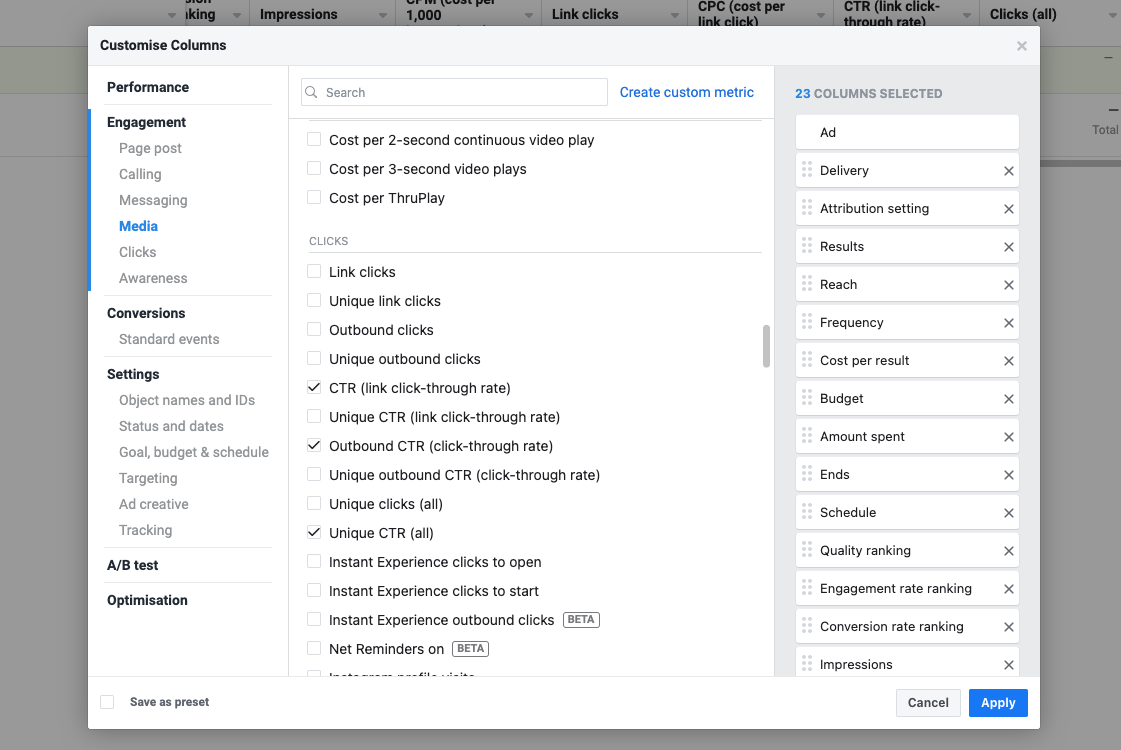Screen dimensions: 1121x750
Task: Click the drag handle beside Frequency
Action: point(807,323)
